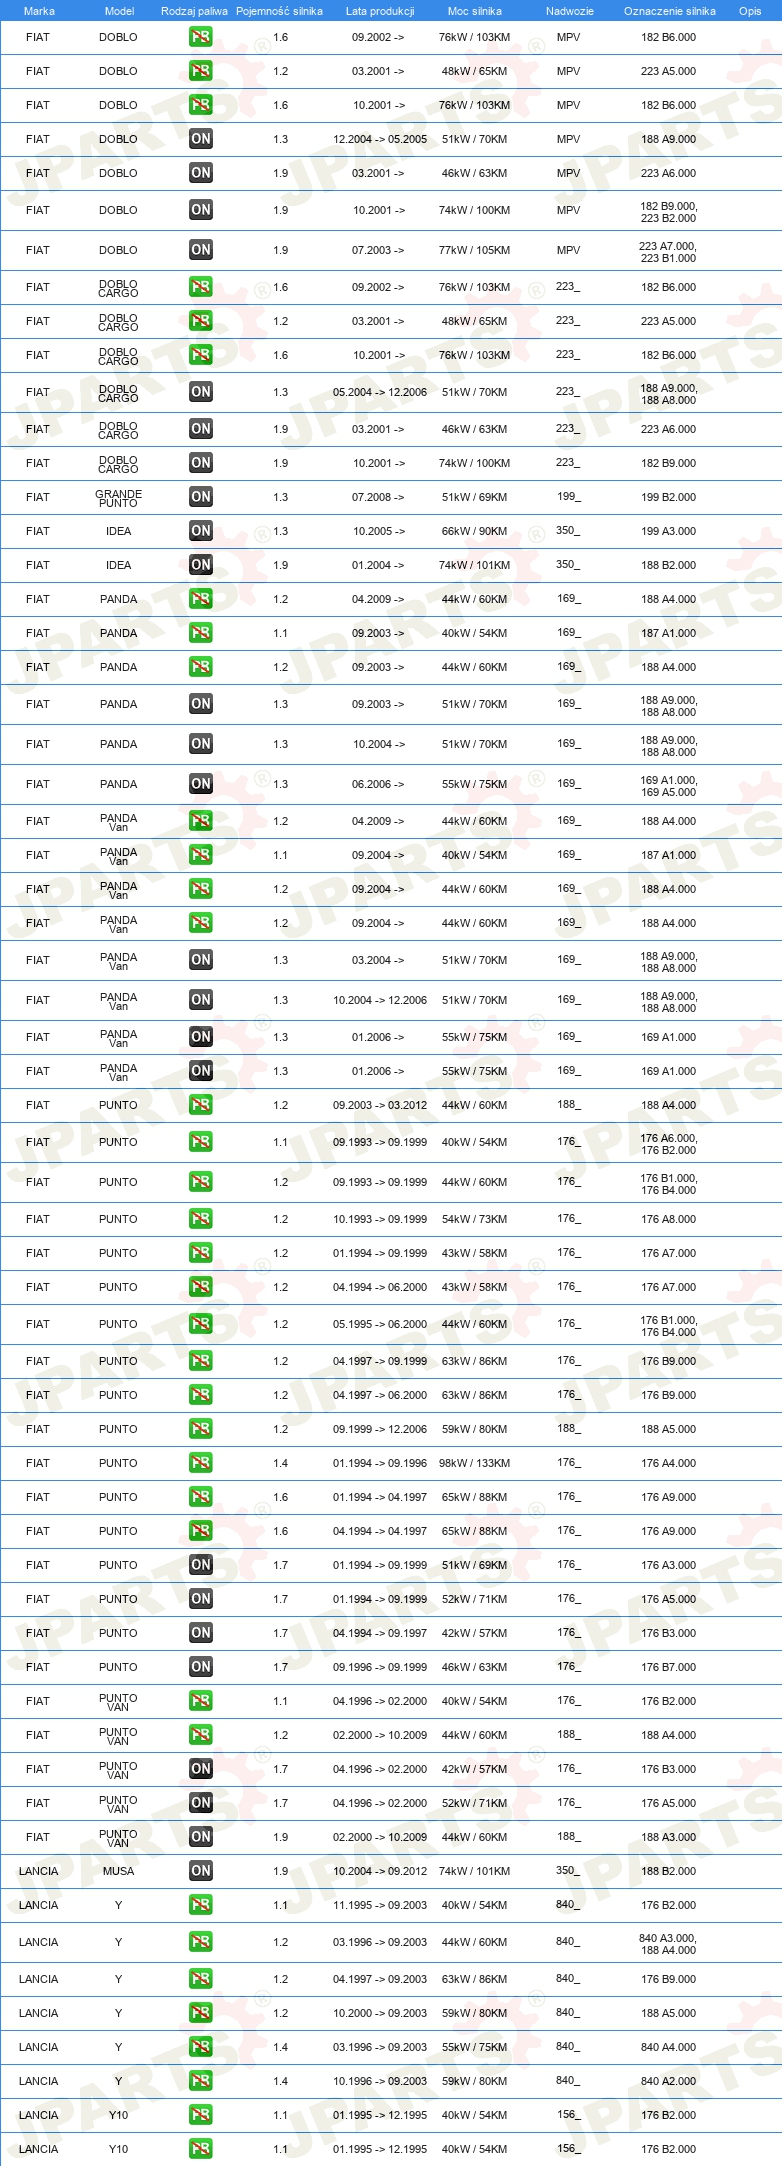Click petrol icon in LANCIA Y 11.1995 row

tap(200, 1905)
